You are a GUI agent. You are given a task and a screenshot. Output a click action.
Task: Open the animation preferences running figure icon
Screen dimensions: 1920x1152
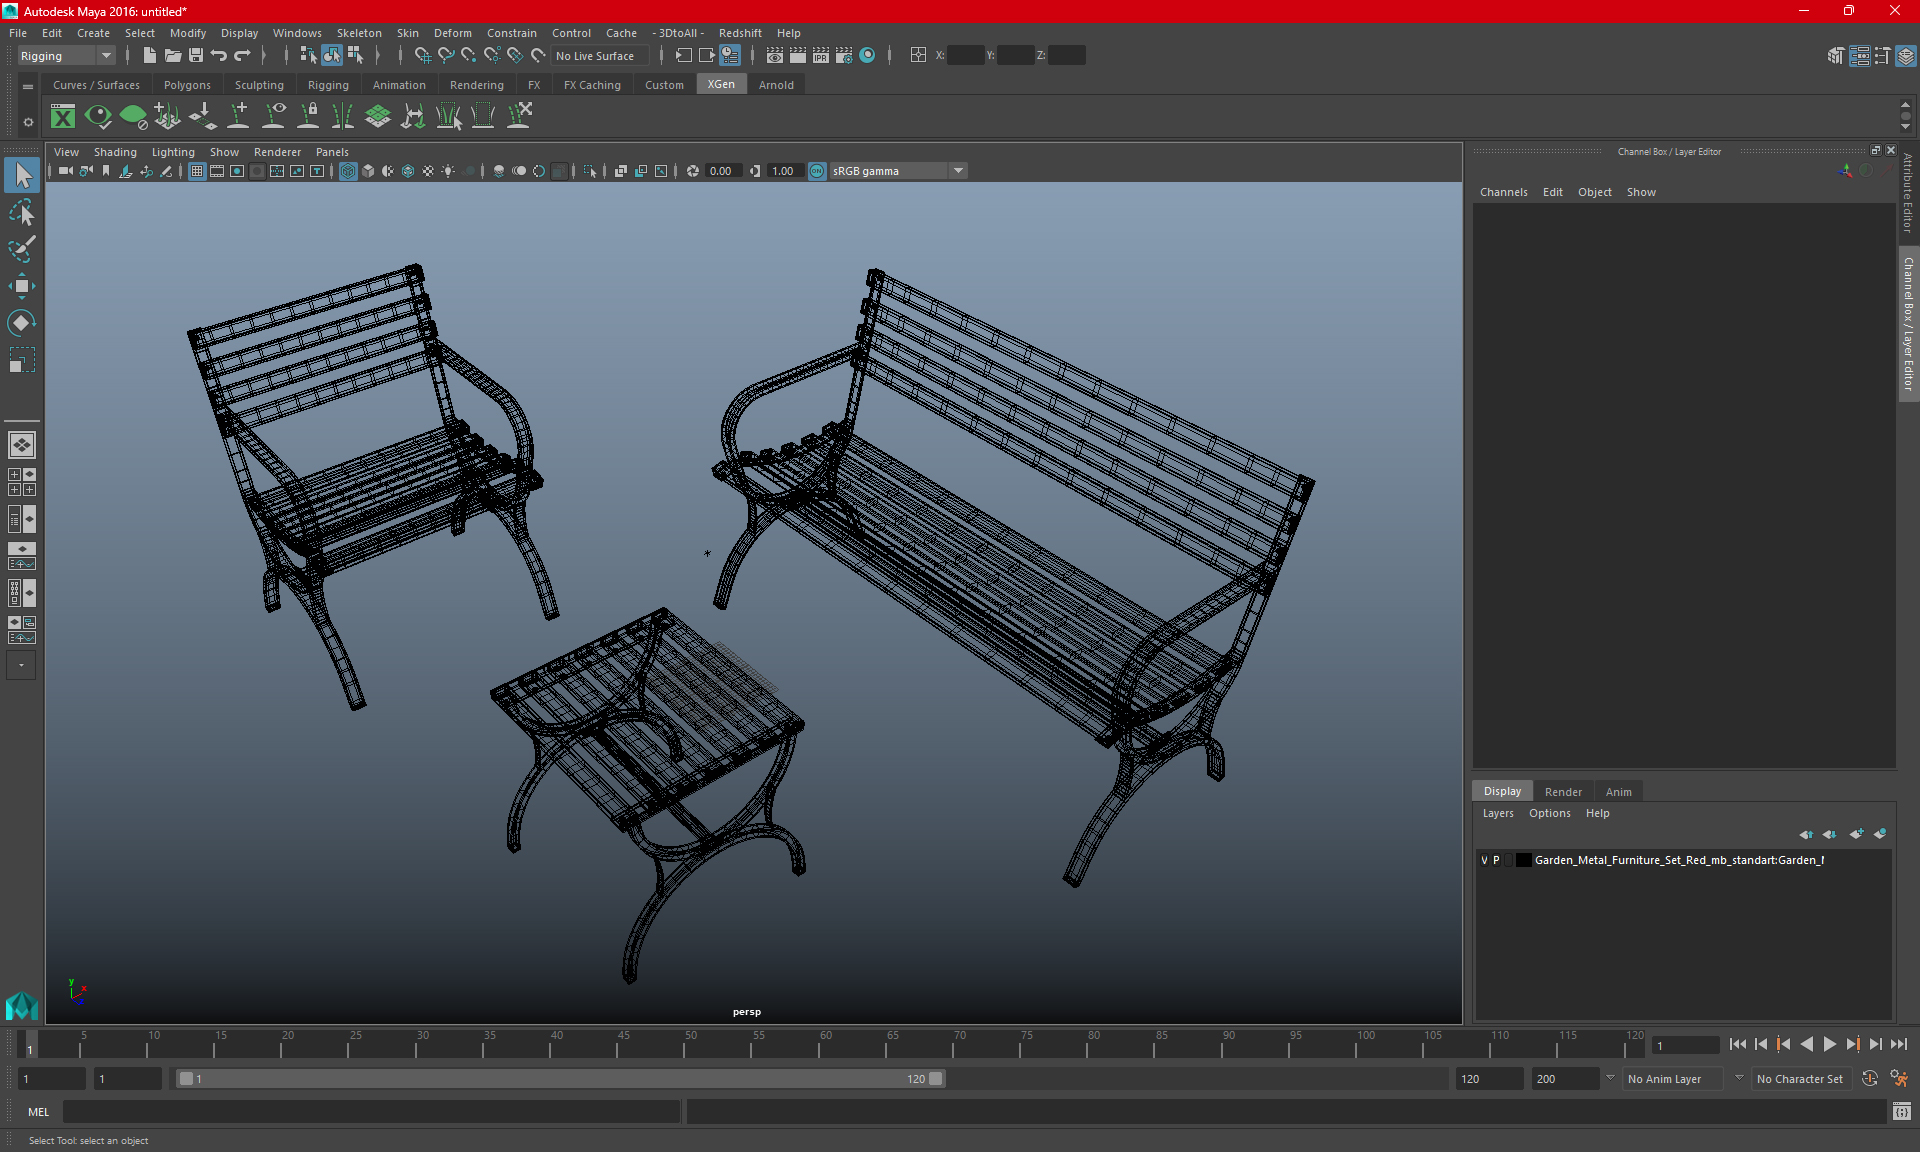coord(1899,1079)
